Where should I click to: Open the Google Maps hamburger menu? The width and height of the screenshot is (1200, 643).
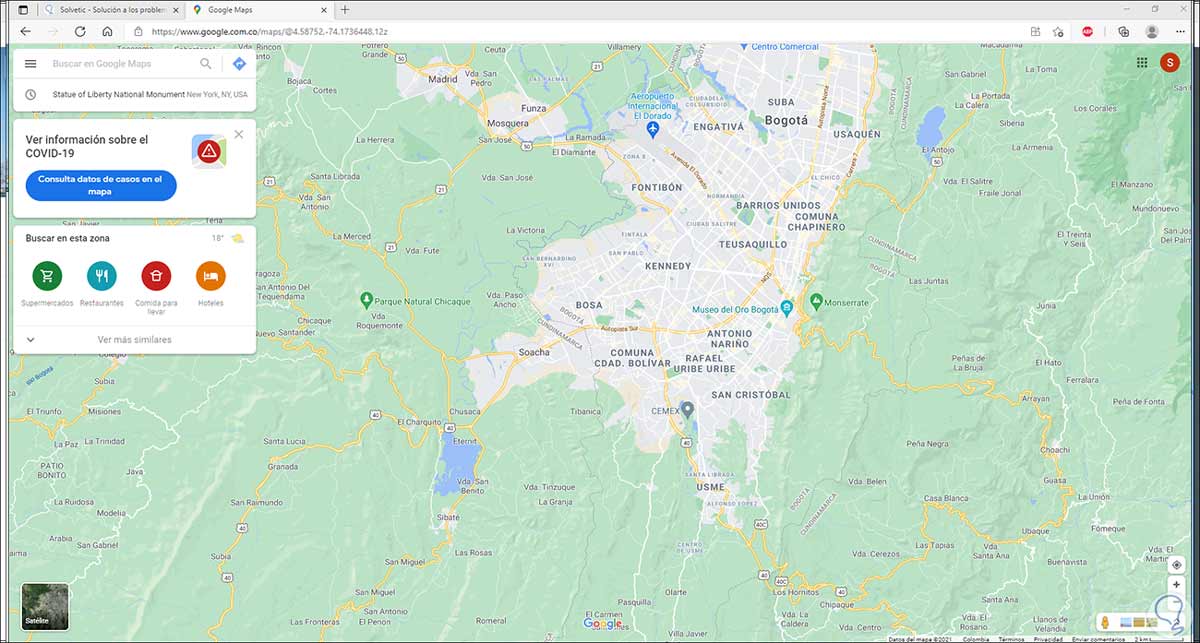pyautogui.click(x=30, y=64)
